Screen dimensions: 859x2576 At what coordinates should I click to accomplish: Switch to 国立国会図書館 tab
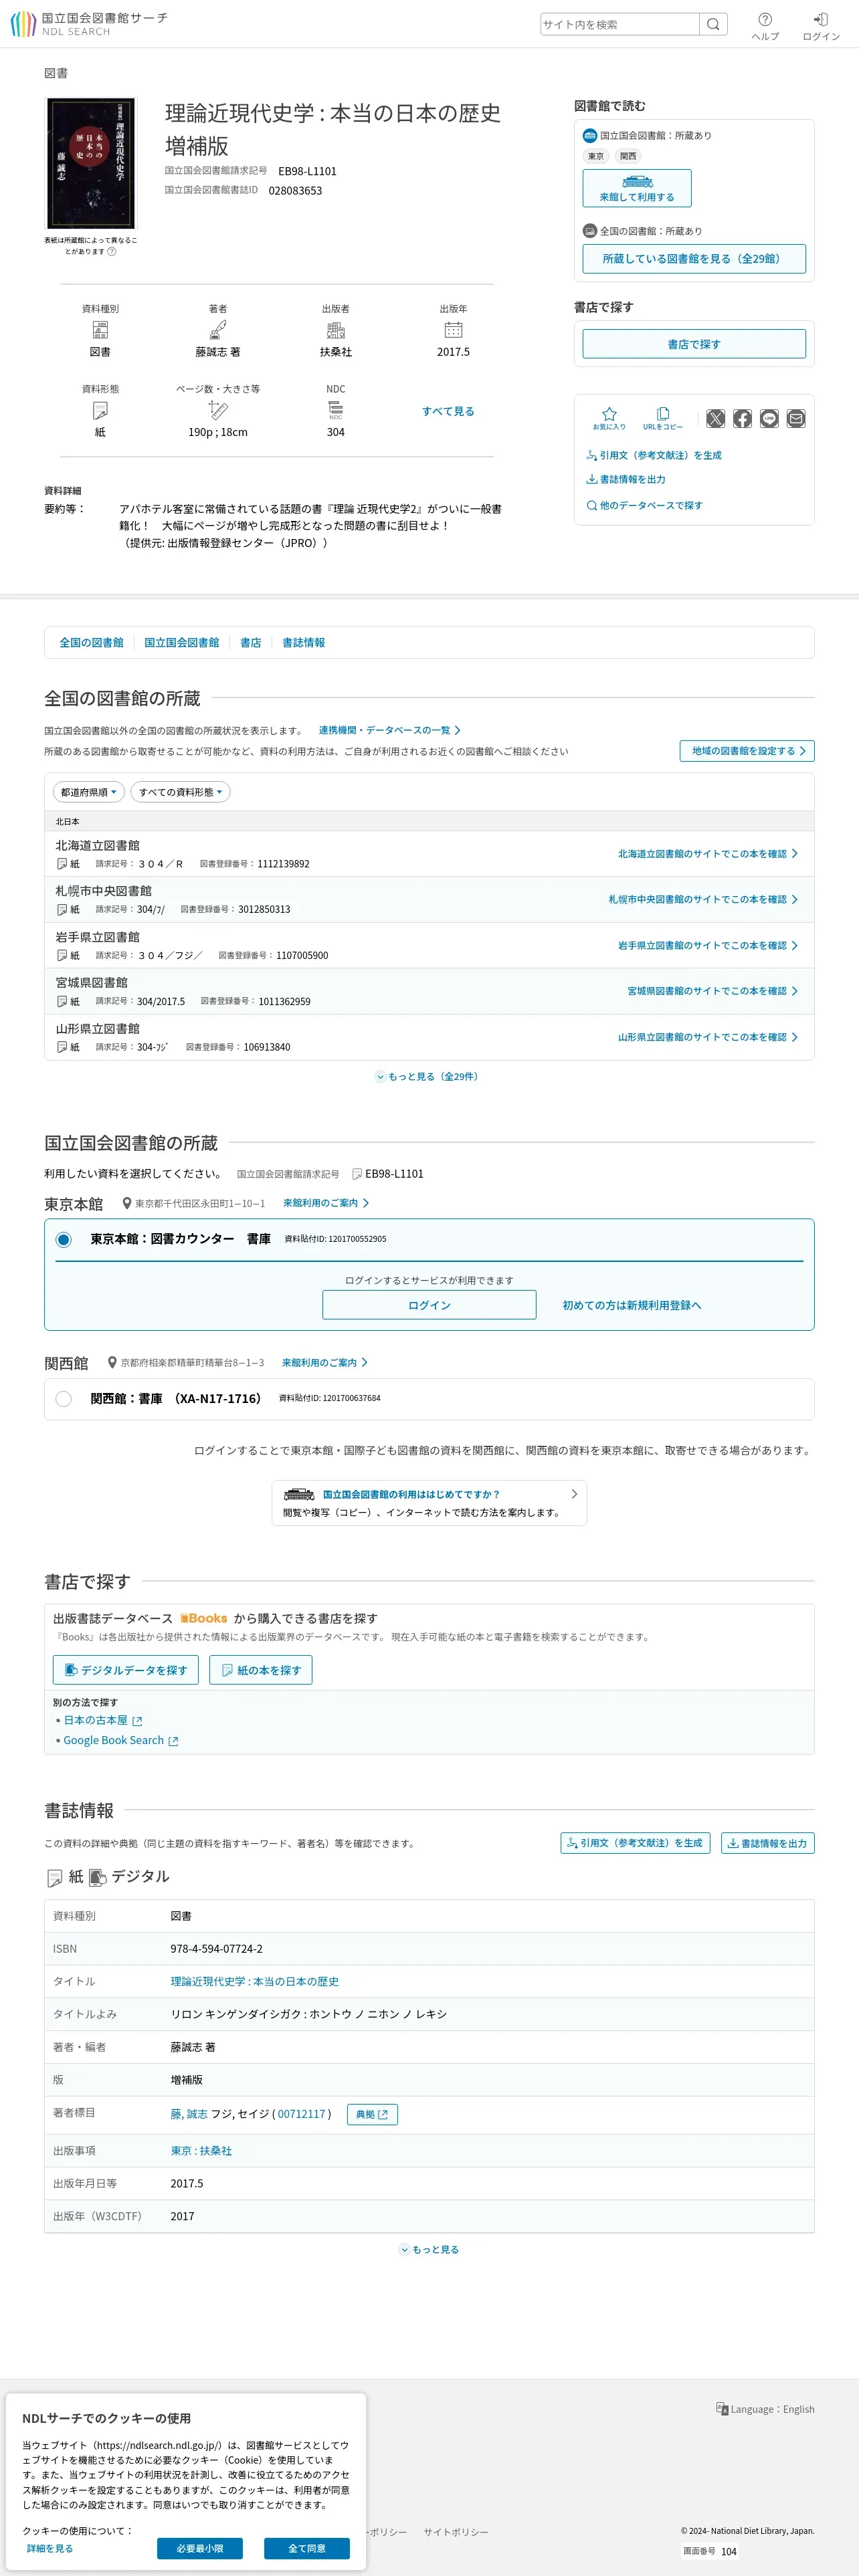coord(182,643)
